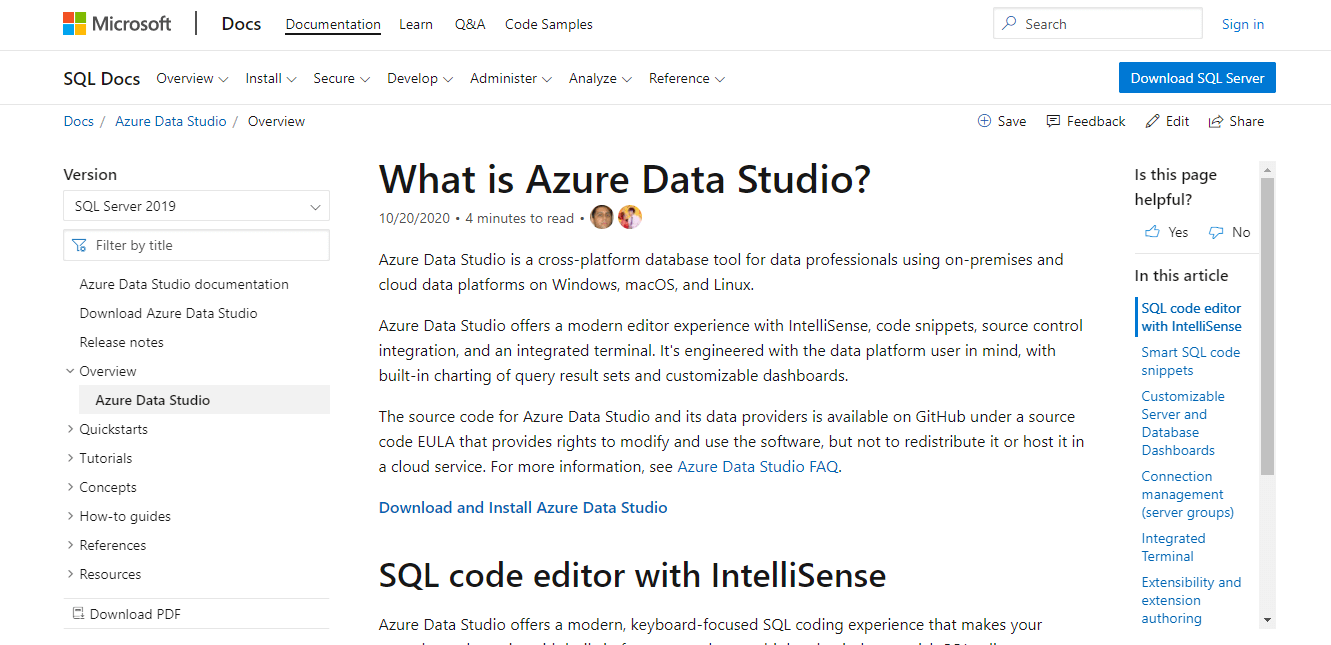Open the Analyze dropdown menu
This screenshot has width=1331, height=645.
(x=600, y=78)
